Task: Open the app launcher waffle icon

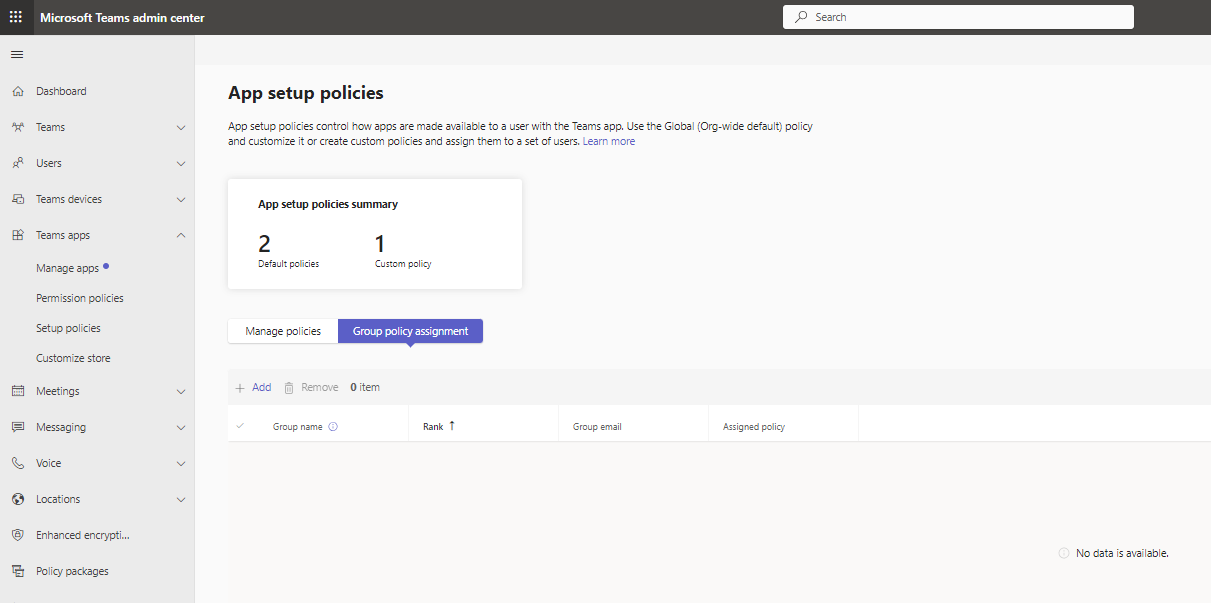Action: (x=16, y=17)
